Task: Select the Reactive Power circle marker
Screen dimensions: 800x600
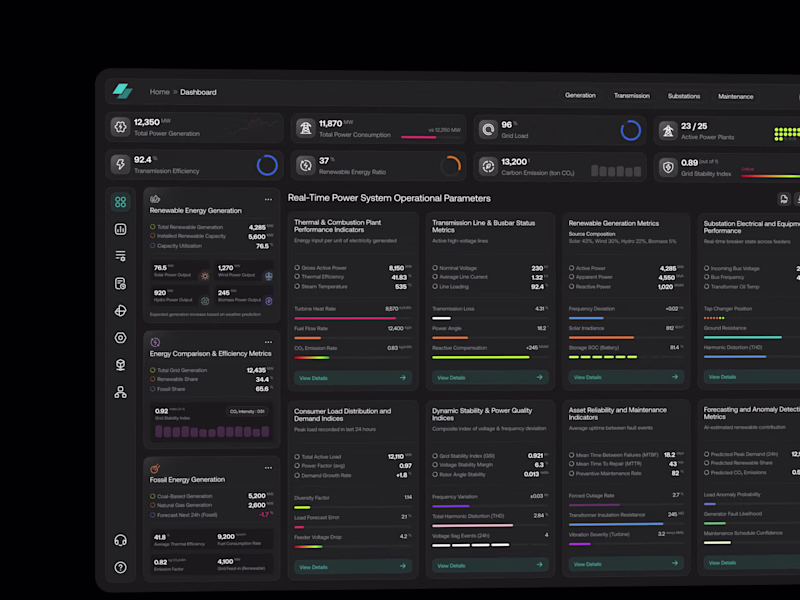Action: [572, 286]
